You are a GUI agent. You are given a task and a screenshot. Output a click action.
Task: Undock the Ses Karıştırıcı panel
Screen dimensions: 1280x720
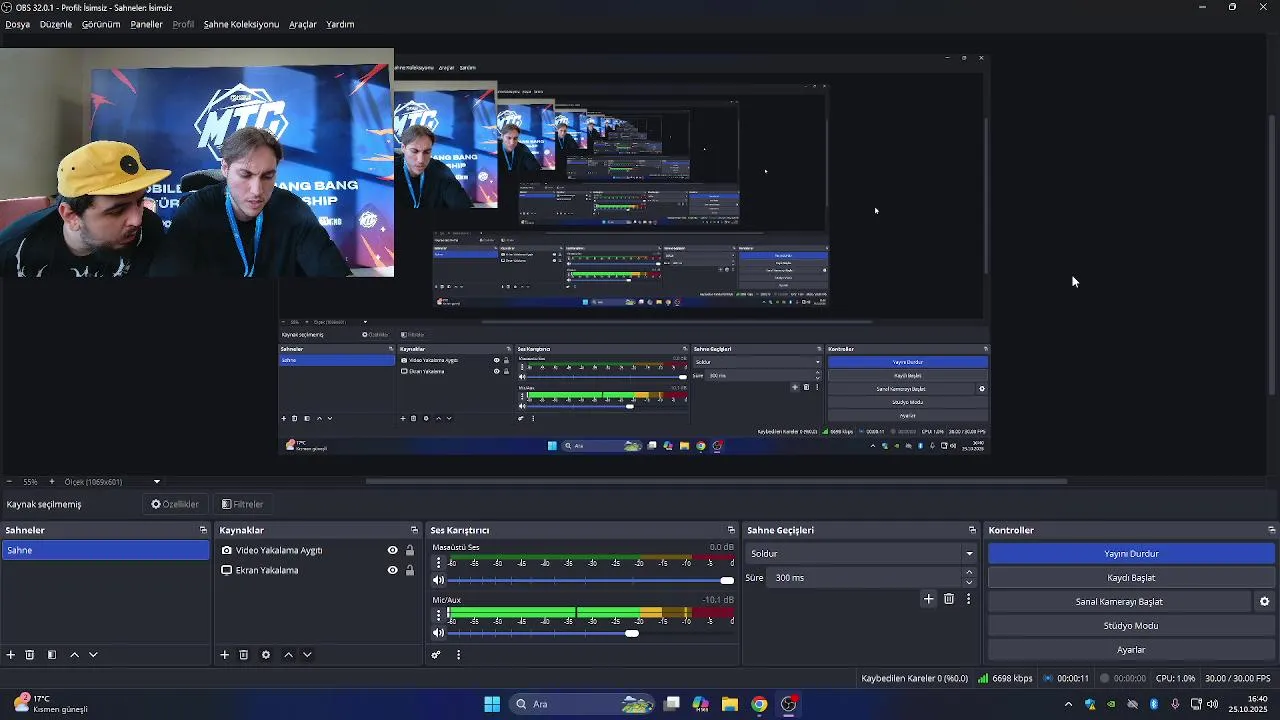(x=731, y=530)
